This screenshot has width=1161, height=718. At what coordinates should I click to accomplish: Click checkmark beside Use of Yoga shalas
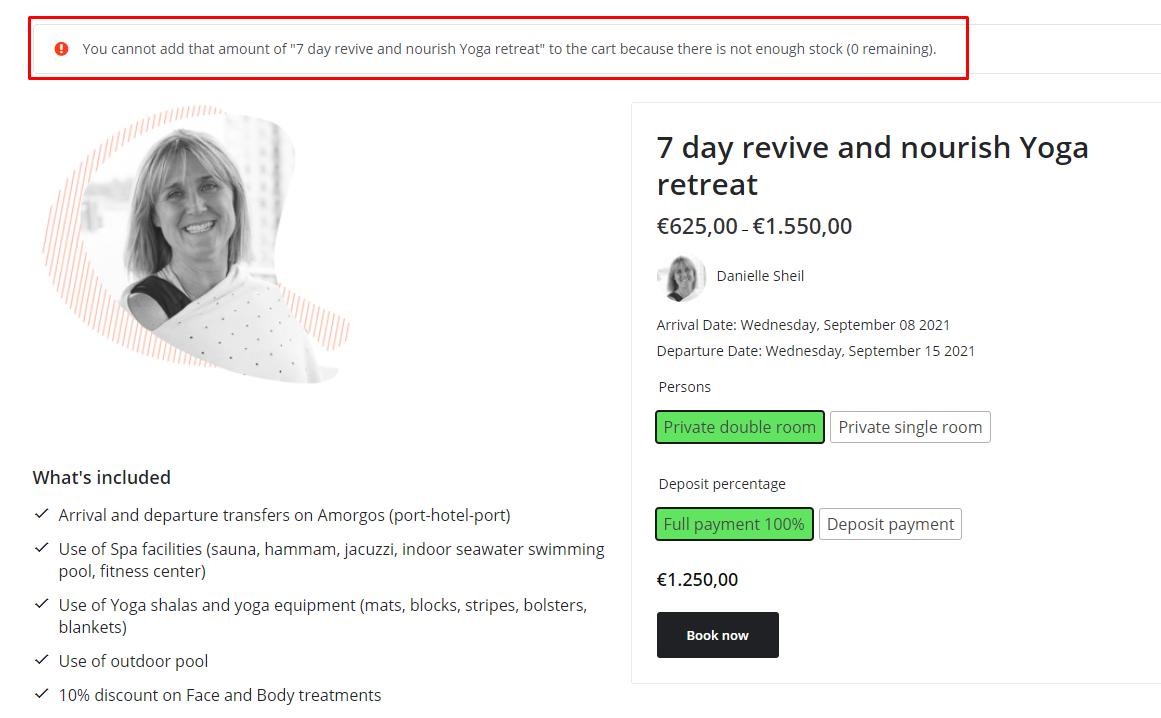tap(42, 604)
